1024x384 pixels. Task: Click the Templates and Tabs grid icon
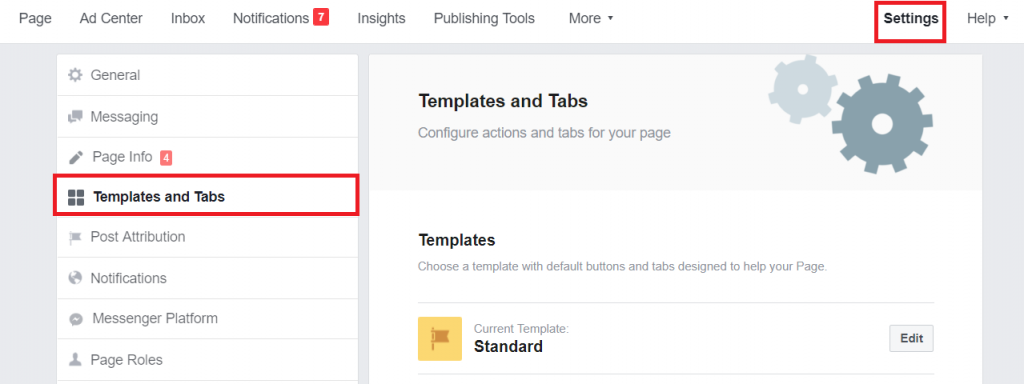pos(76,197)
